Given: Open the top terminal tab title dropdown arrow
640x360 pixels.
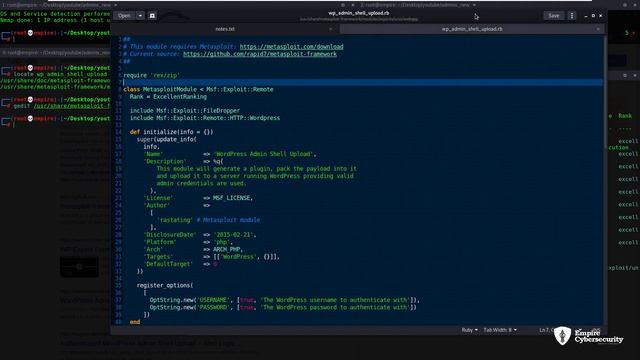Looking at the screenshot, I should click(x=116, y=5).
